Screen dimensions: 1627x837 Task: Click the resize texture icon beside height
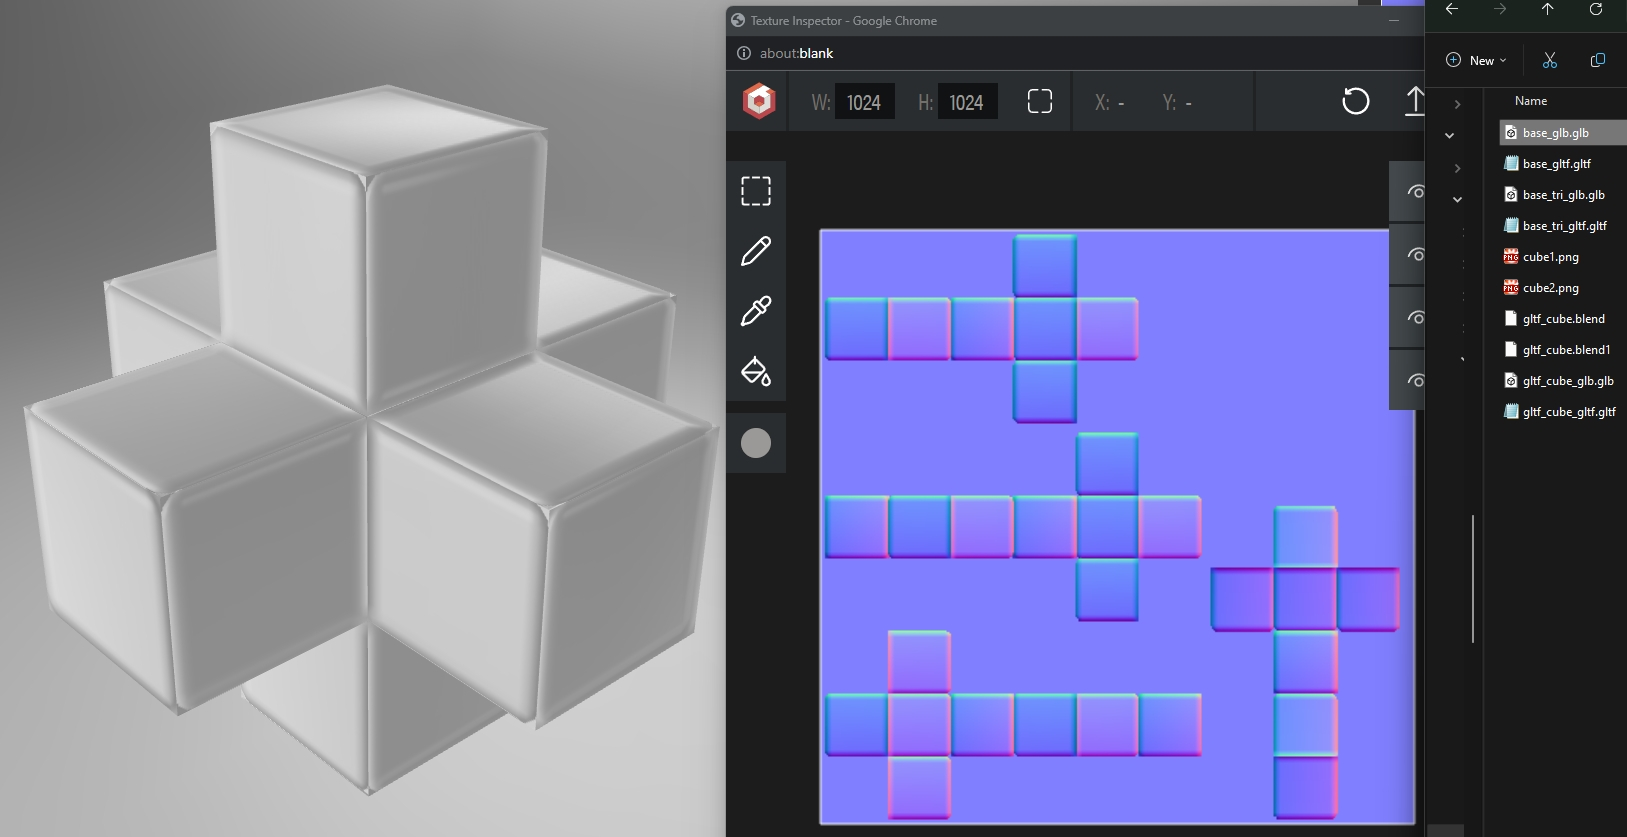click(1040, 101)
